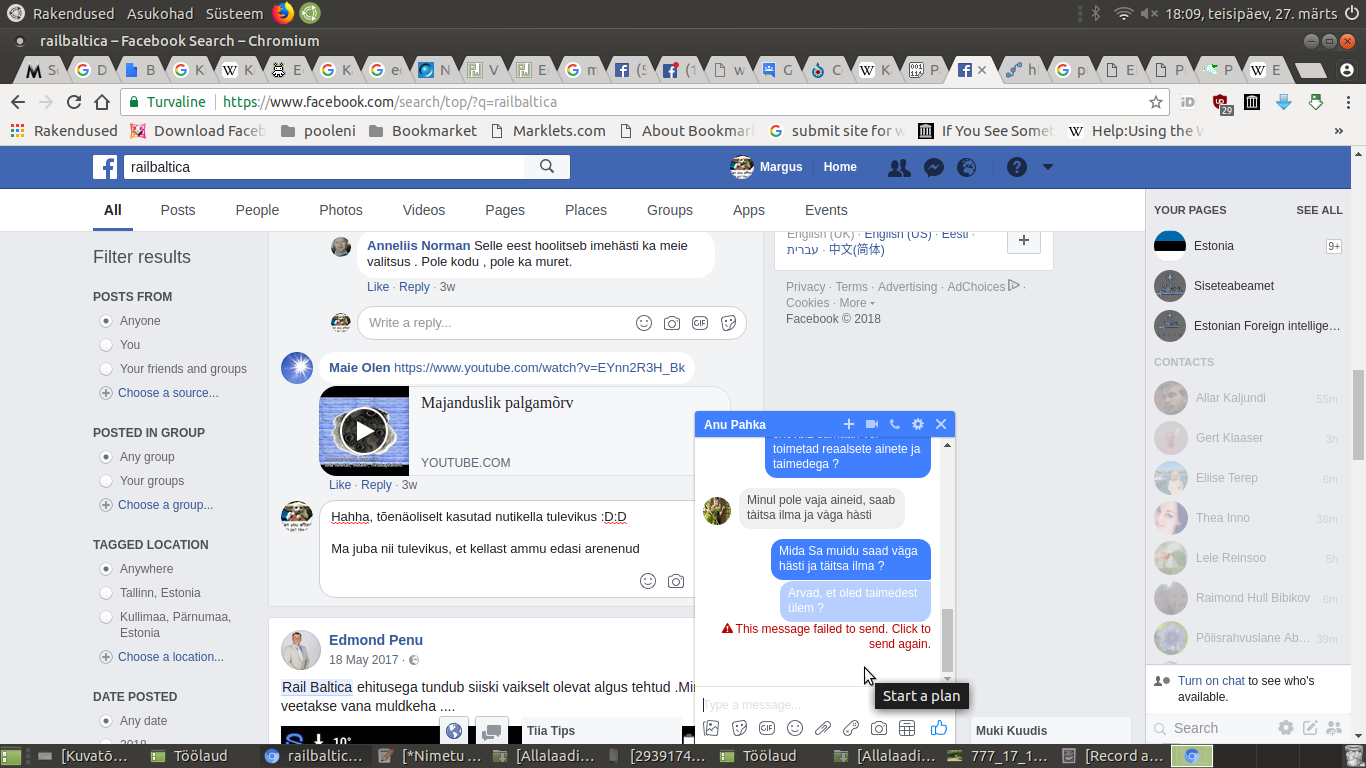The image size is (1366, 768).
Task: Launch Firefox from the top panel
Action: pos(283,13)
